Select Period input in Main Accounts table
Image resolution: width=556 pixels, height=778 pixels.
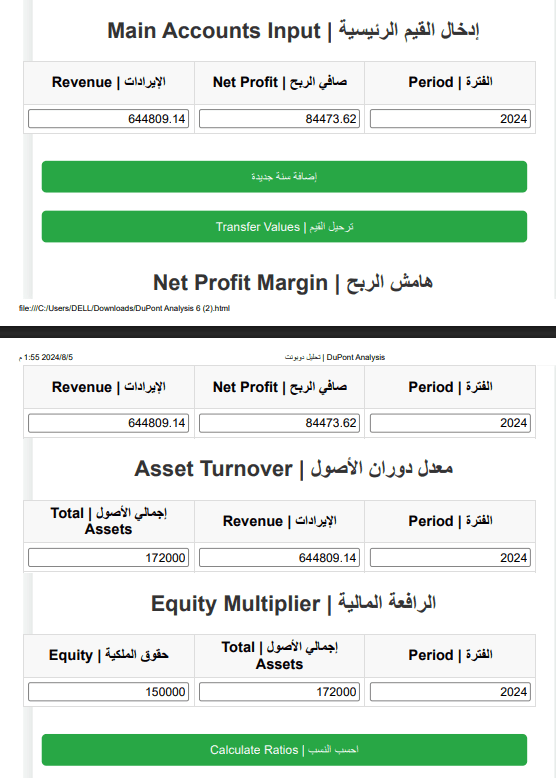pos(450,119)
